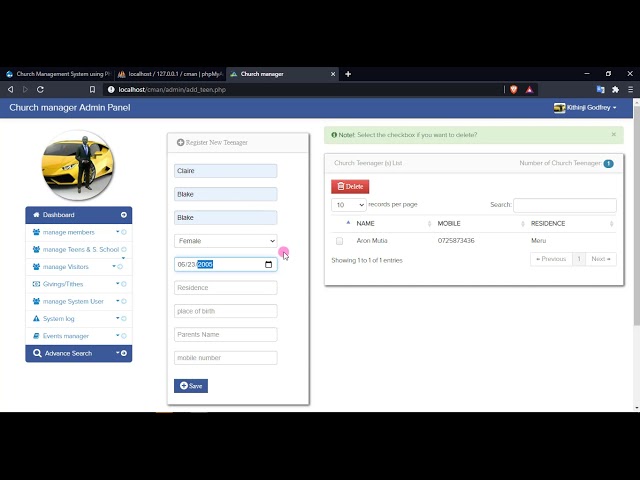Click the profile photo with yellow car

coord(78,165)
